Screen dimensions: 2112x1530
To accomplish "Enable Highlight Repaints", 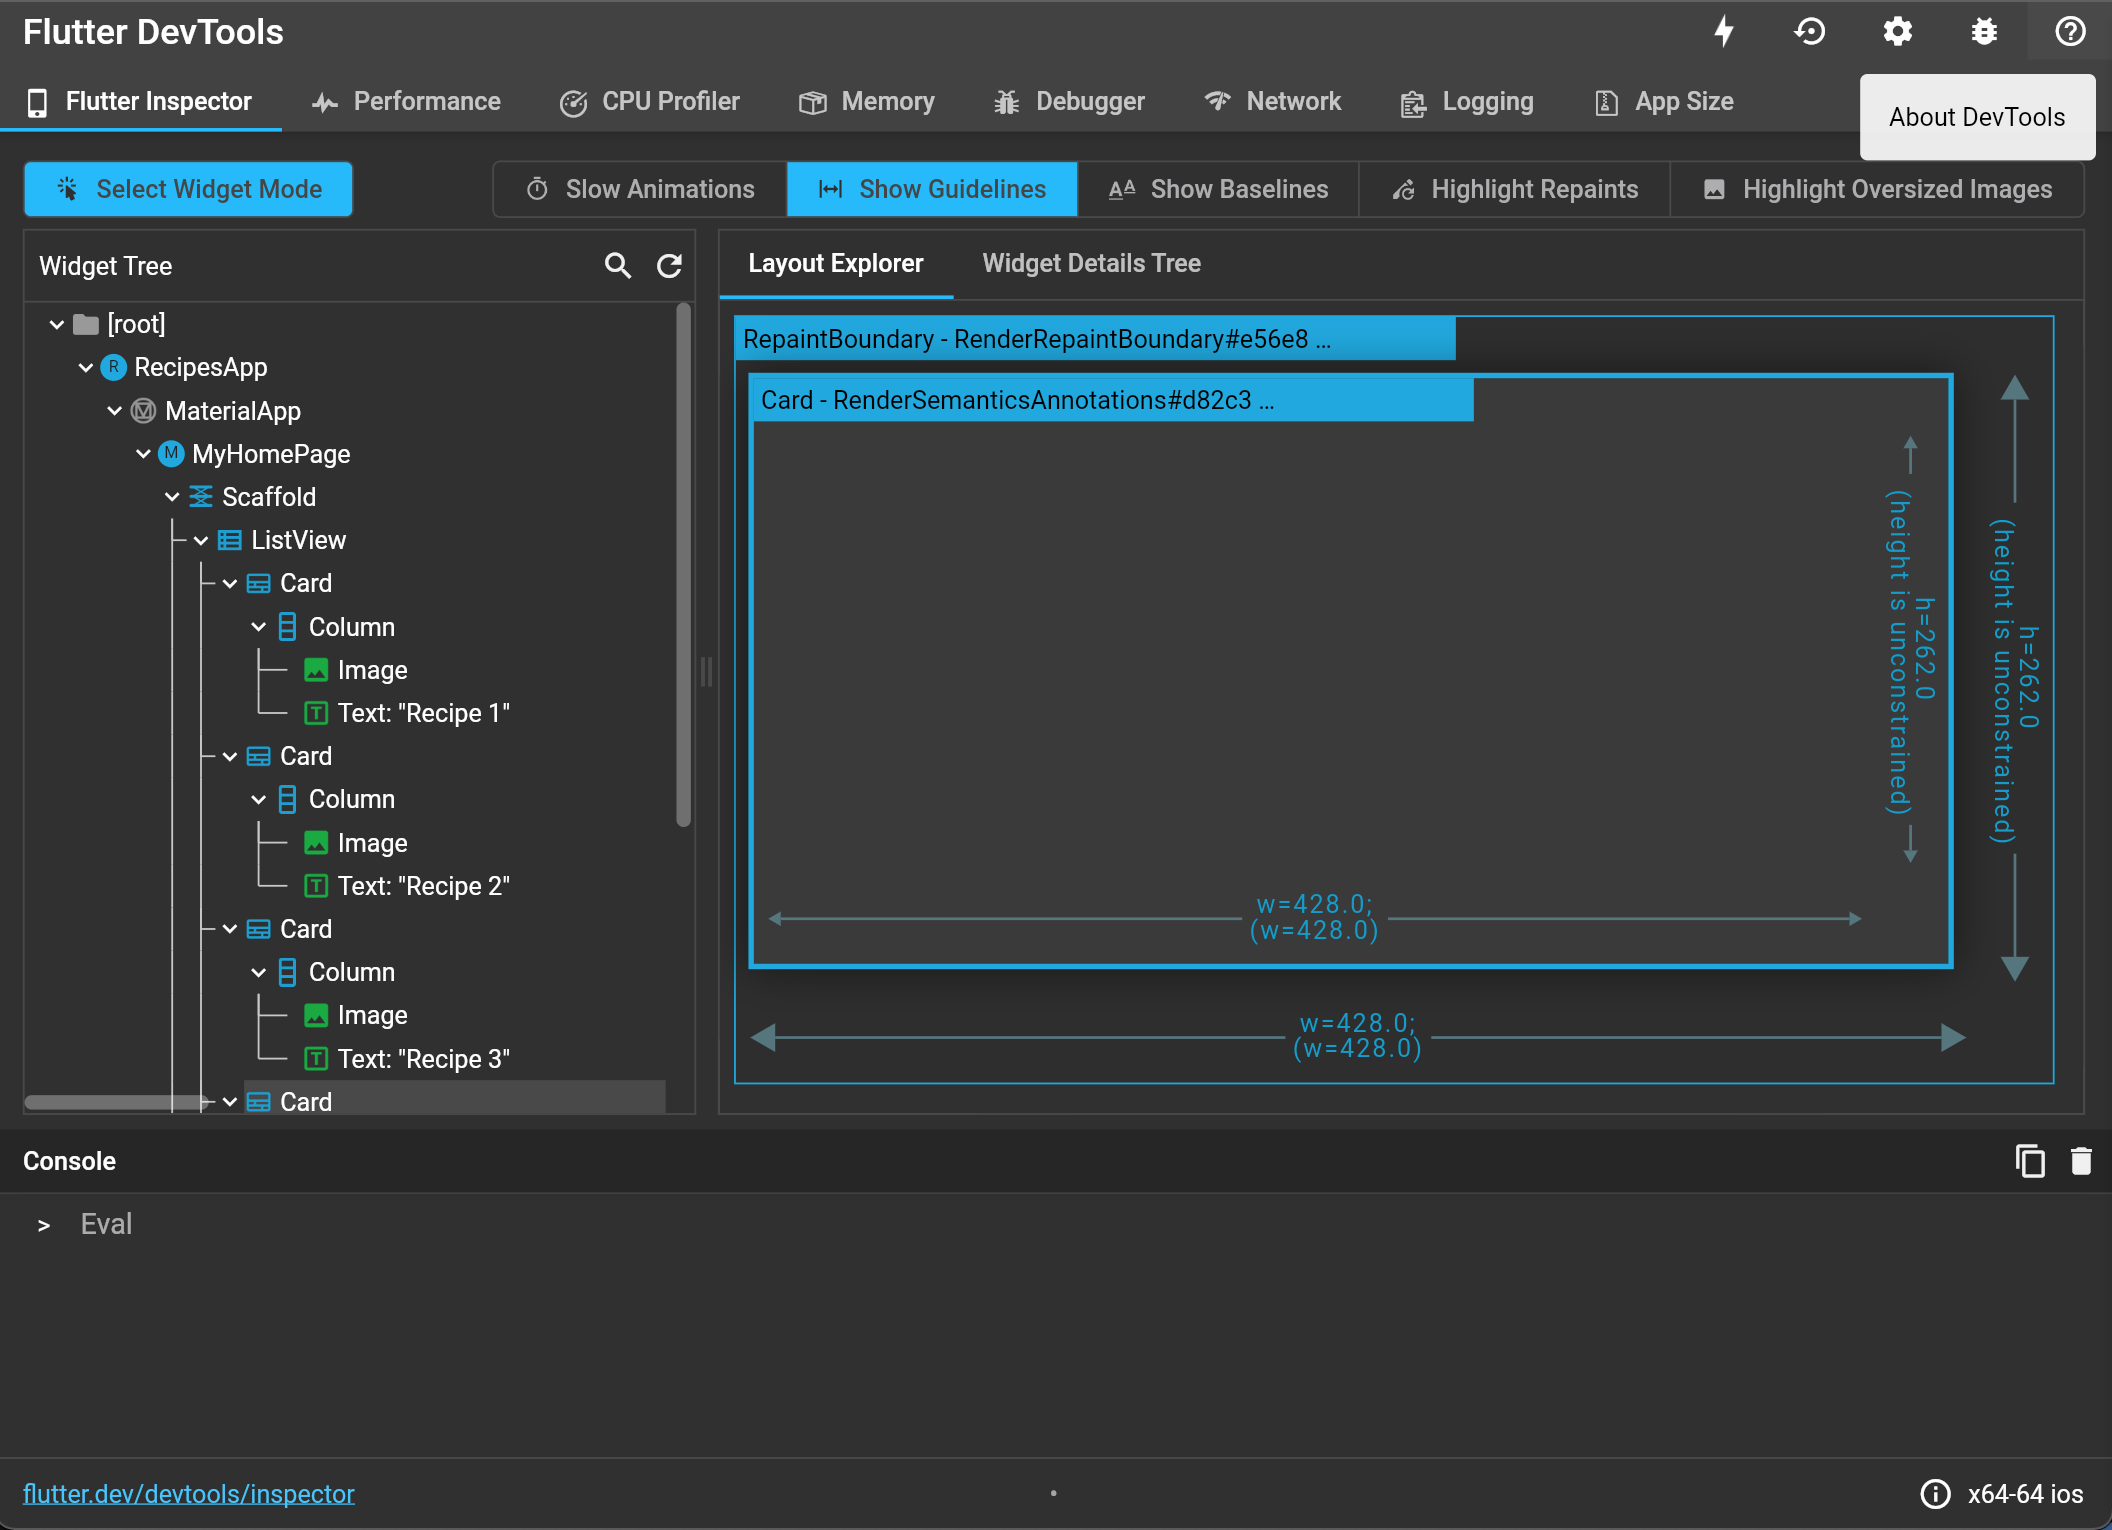I will (1514, 189).
